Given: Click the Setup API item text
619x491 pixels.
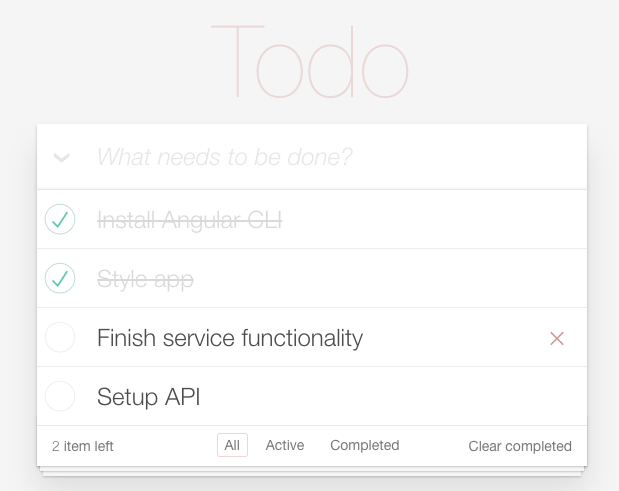Looking at the screenshot, I should [x=148, y=397].
